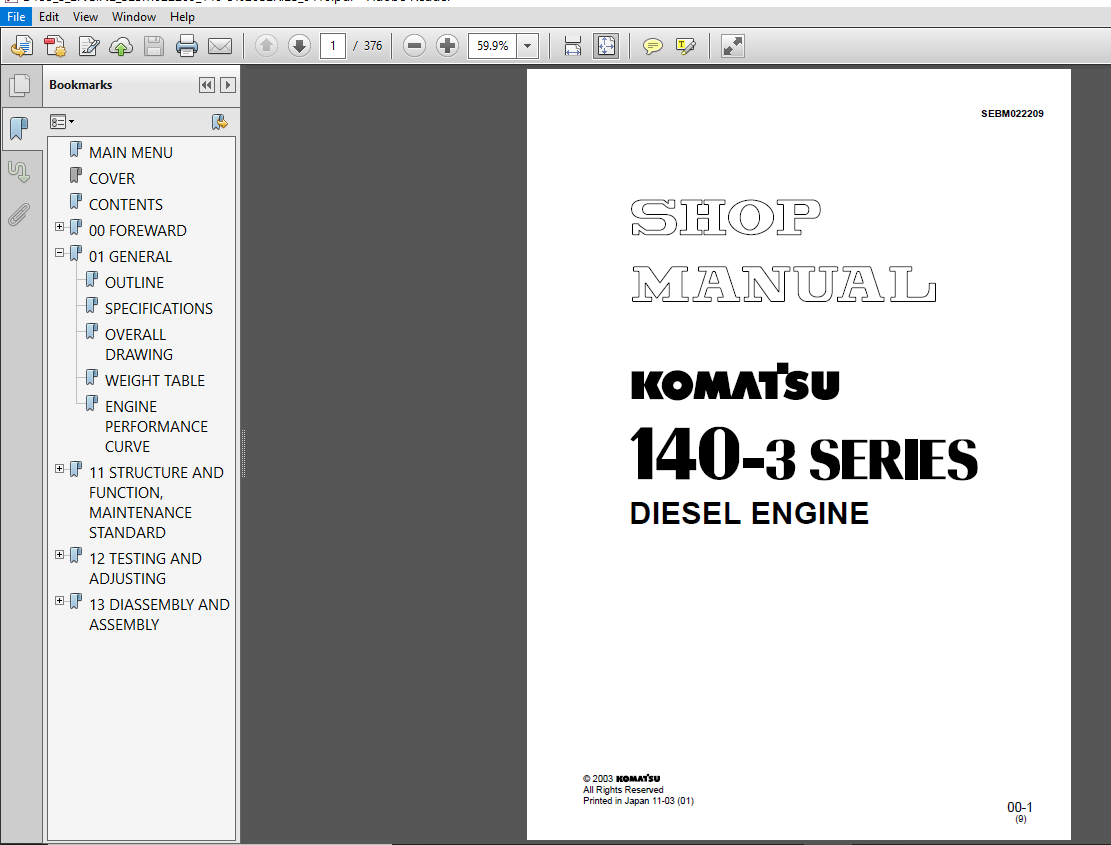Expand the 11 STRUCTURE AND FUNCTION node
The image size is (1111, 845).
click(x=60, y=469)
